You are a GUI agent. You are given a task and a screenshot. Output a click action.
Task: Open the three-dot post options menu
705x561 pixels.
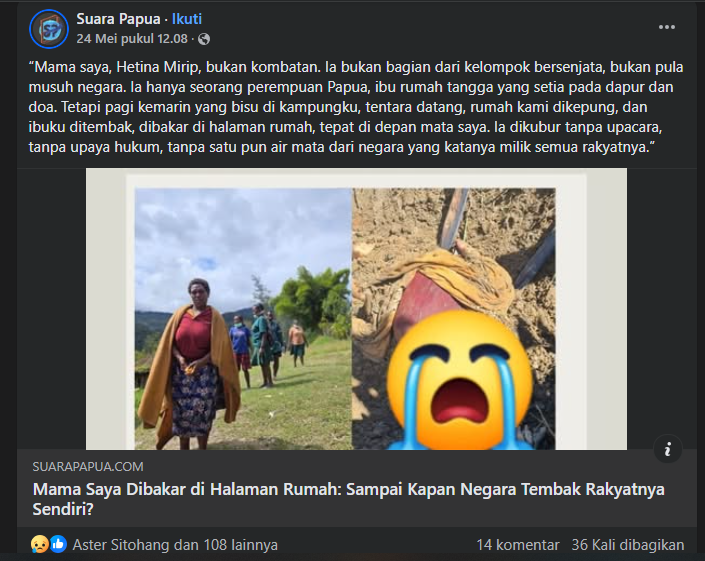[666, 27]
